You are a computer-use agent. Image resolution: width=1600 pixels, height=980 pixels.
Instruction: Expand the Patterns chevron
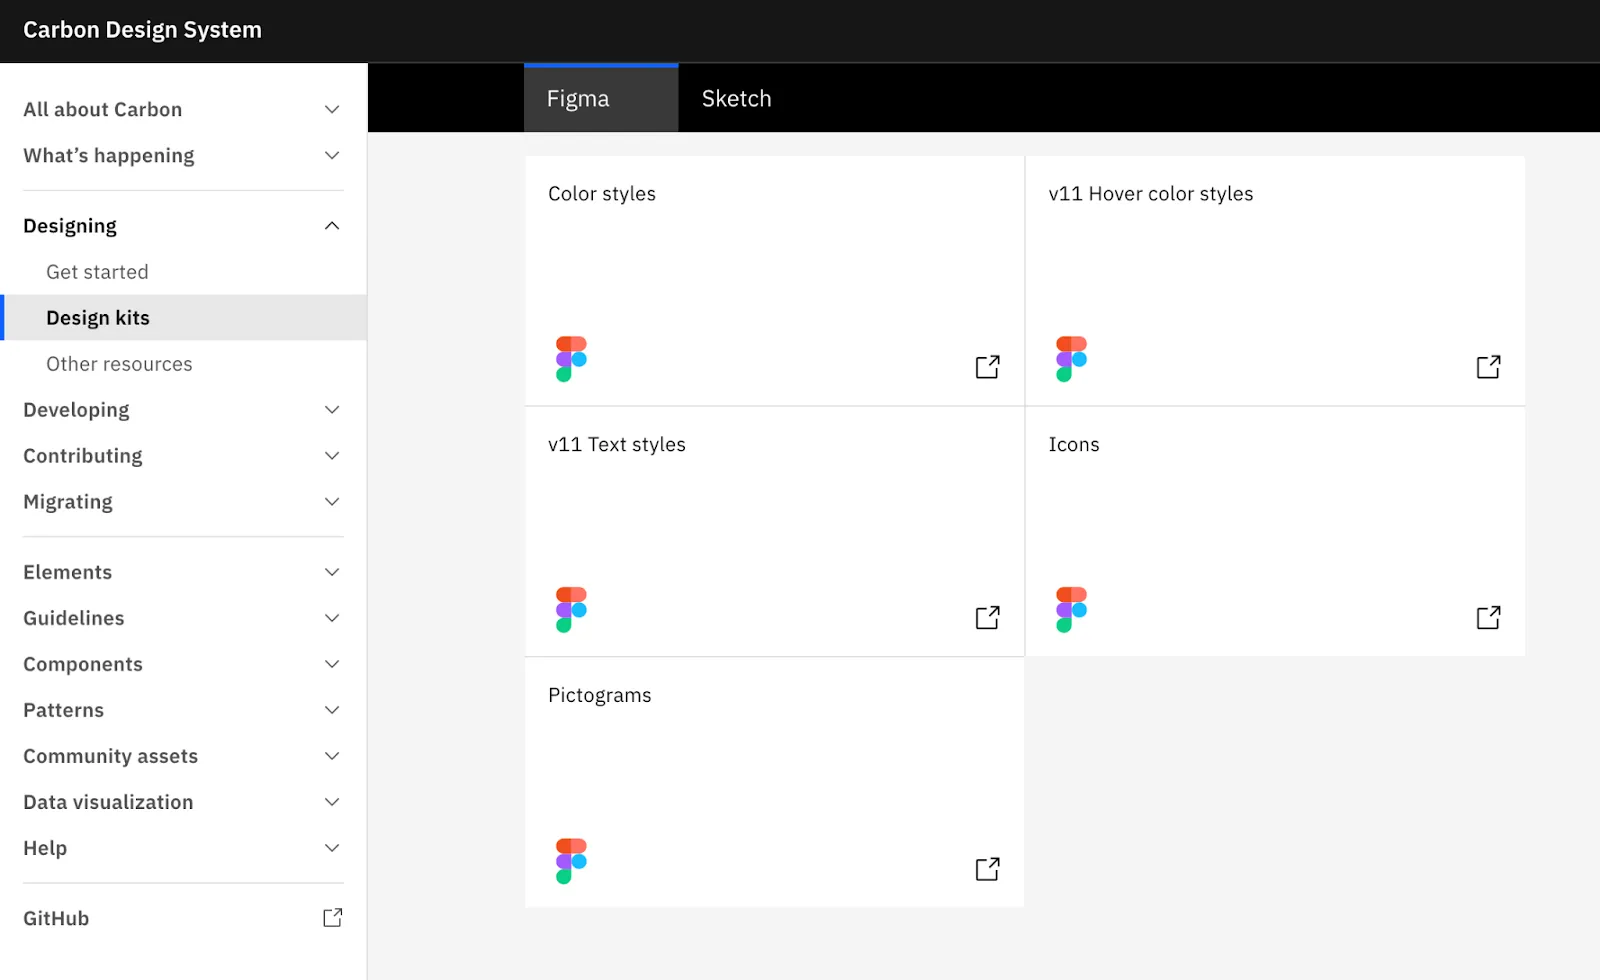(x=332, y=710)
